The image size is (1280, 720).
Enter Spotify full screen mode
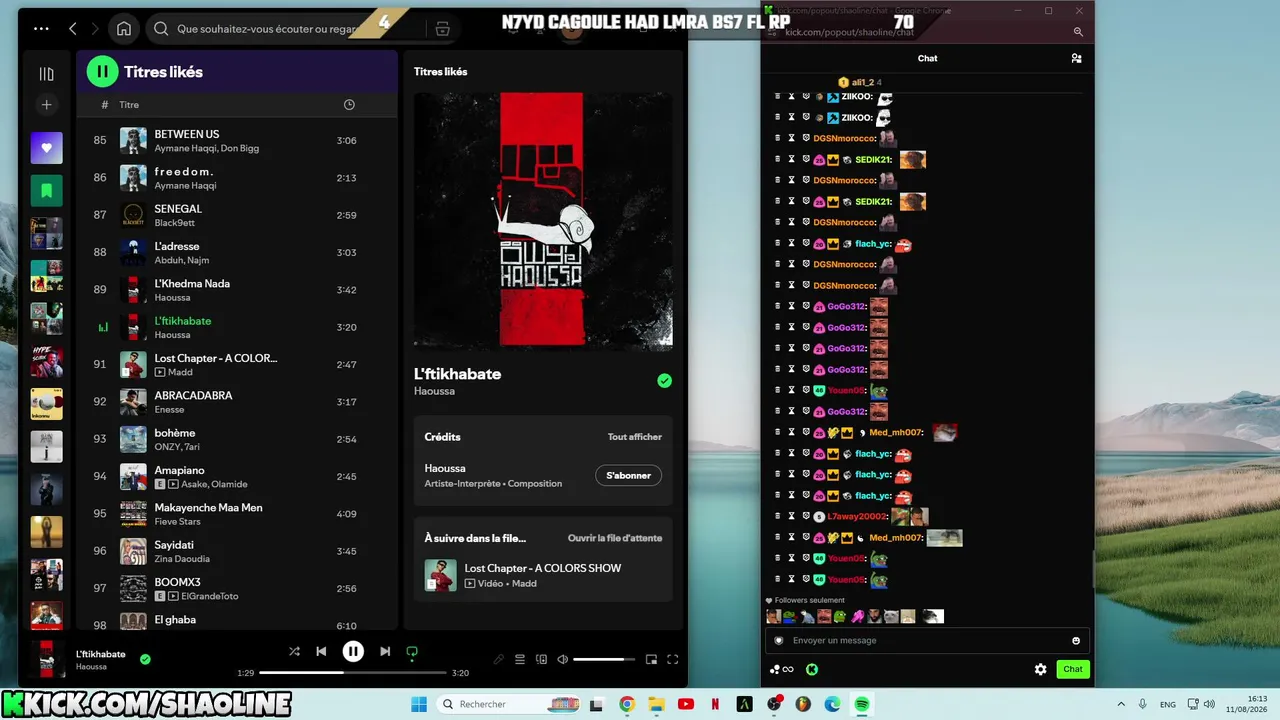pyautogui.click(x=673, y=659)
